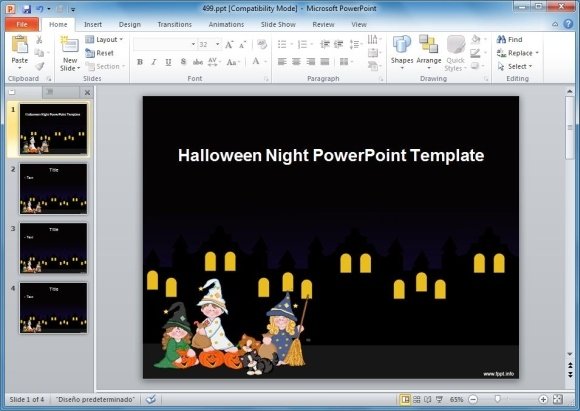Click the Find button
The height and width of the screenshot is (411, 580).
click(x=510, y=40)
